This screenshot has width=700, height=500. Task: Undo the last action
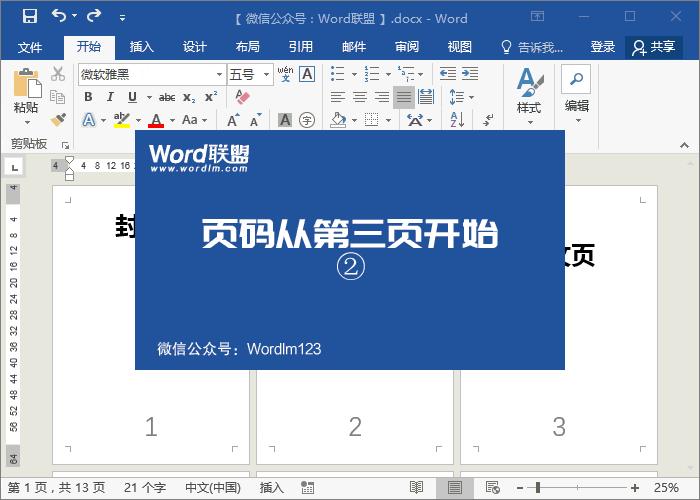coord(59,16)
